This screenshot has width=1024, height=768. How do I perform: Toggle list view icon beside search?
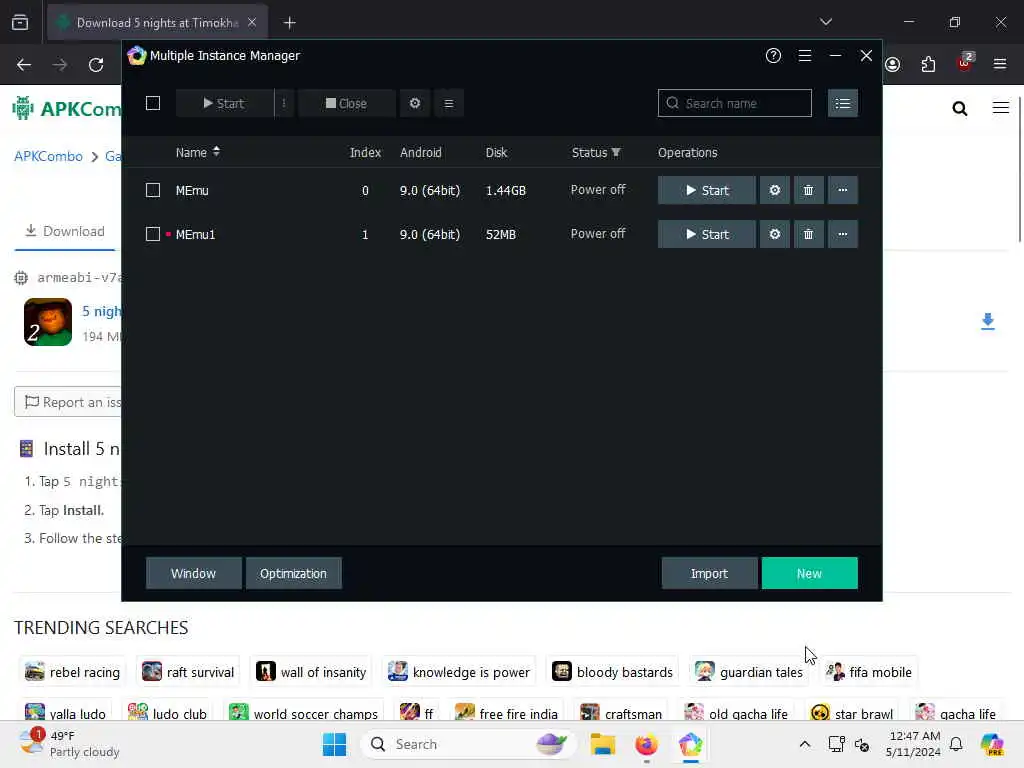coord(842,103)
